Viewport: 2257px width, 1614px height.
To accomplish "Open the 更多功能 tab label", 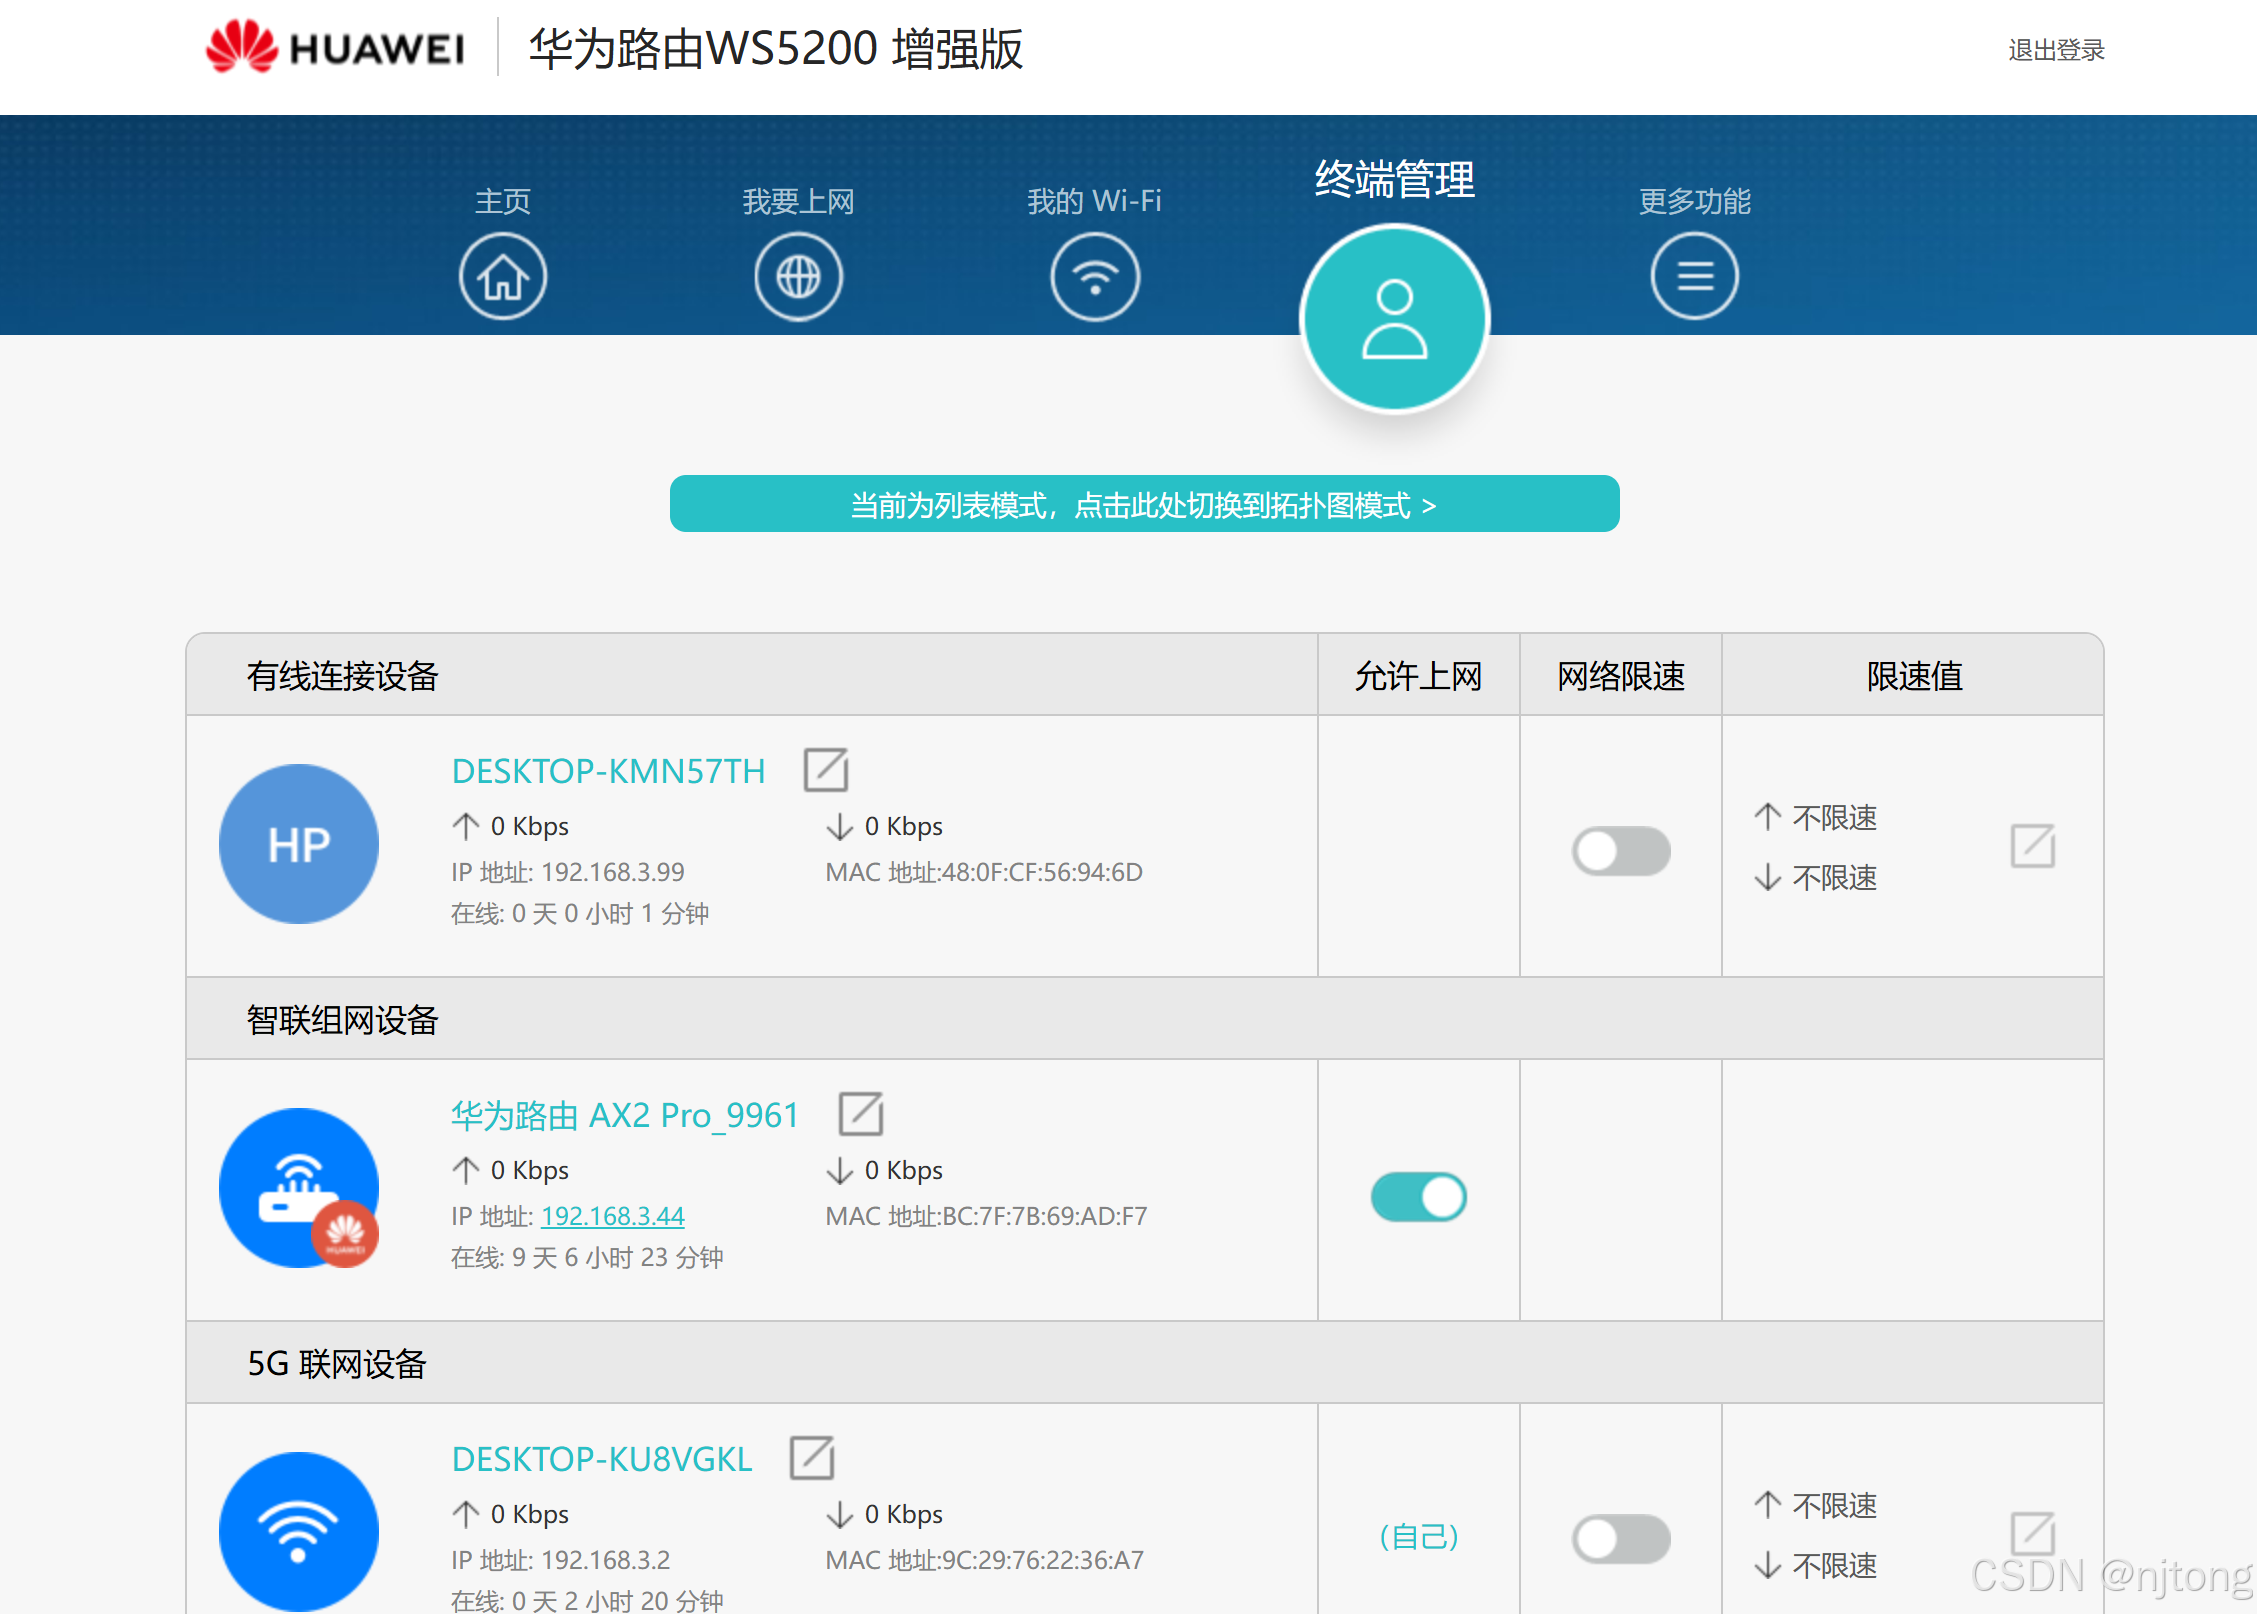I will (x=1694, y=201).
